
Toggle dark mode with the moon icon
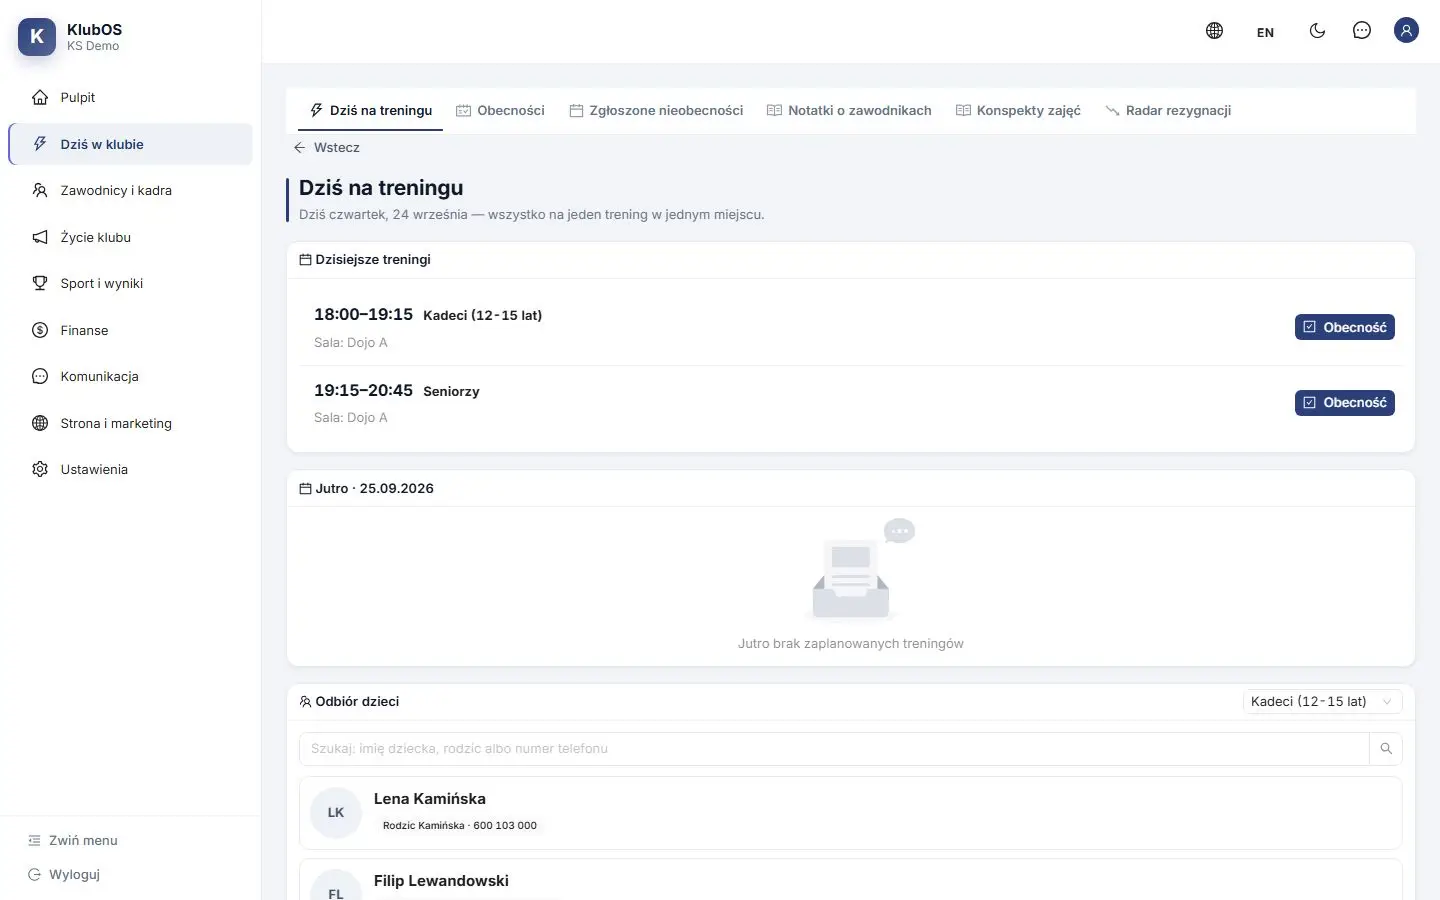coord(1317,31)
